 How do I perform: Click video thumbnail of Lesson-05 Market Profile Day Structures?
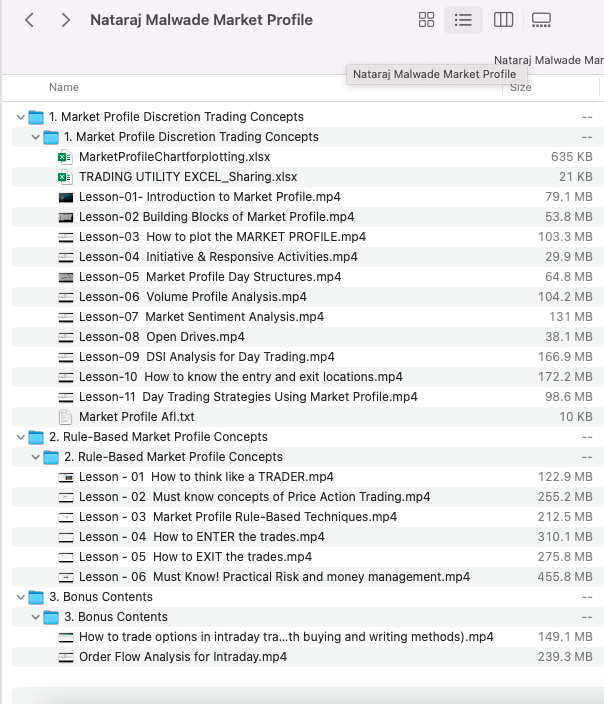point(66,277)
